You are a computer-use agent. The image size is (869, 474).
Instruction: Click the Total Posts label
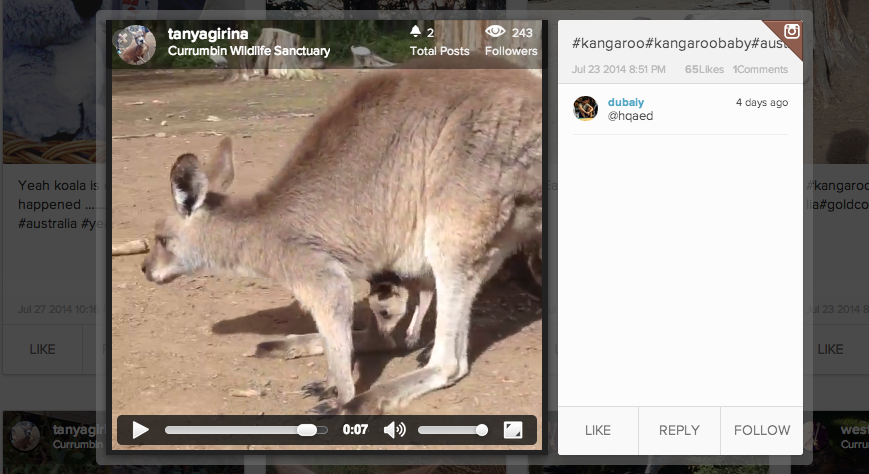[439, 51]
